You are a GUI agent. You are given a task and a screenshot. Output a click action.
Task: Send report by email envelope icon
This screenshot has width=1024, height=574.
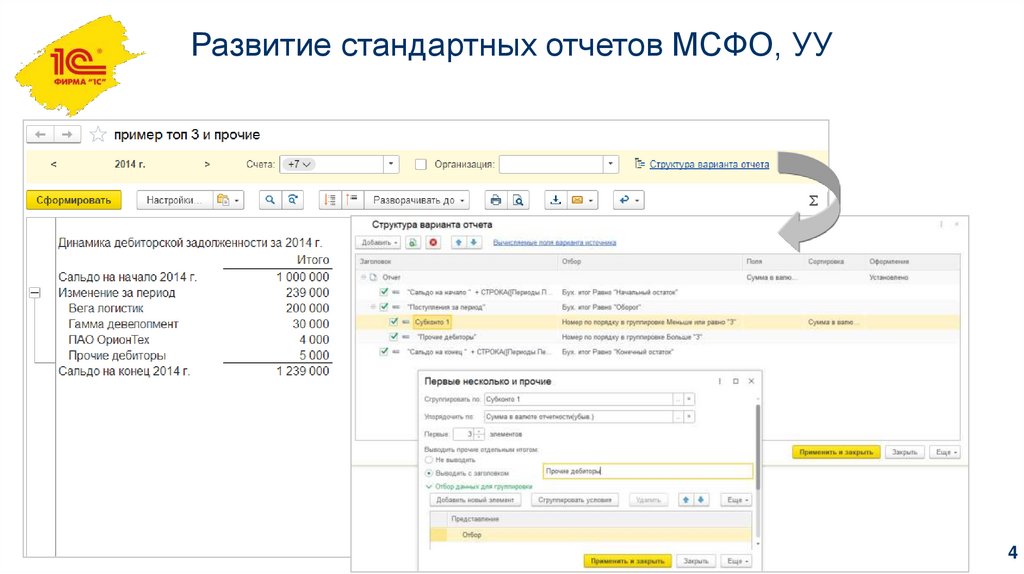pos(582,200)
